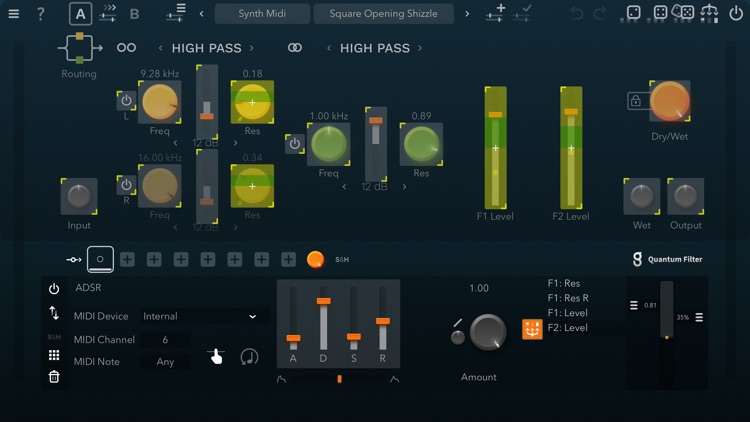The height and width of the screenshot is (422, 750).
Task: Toggle filter 2 power button
Action: pyautogui.click(x=295, y=144)
